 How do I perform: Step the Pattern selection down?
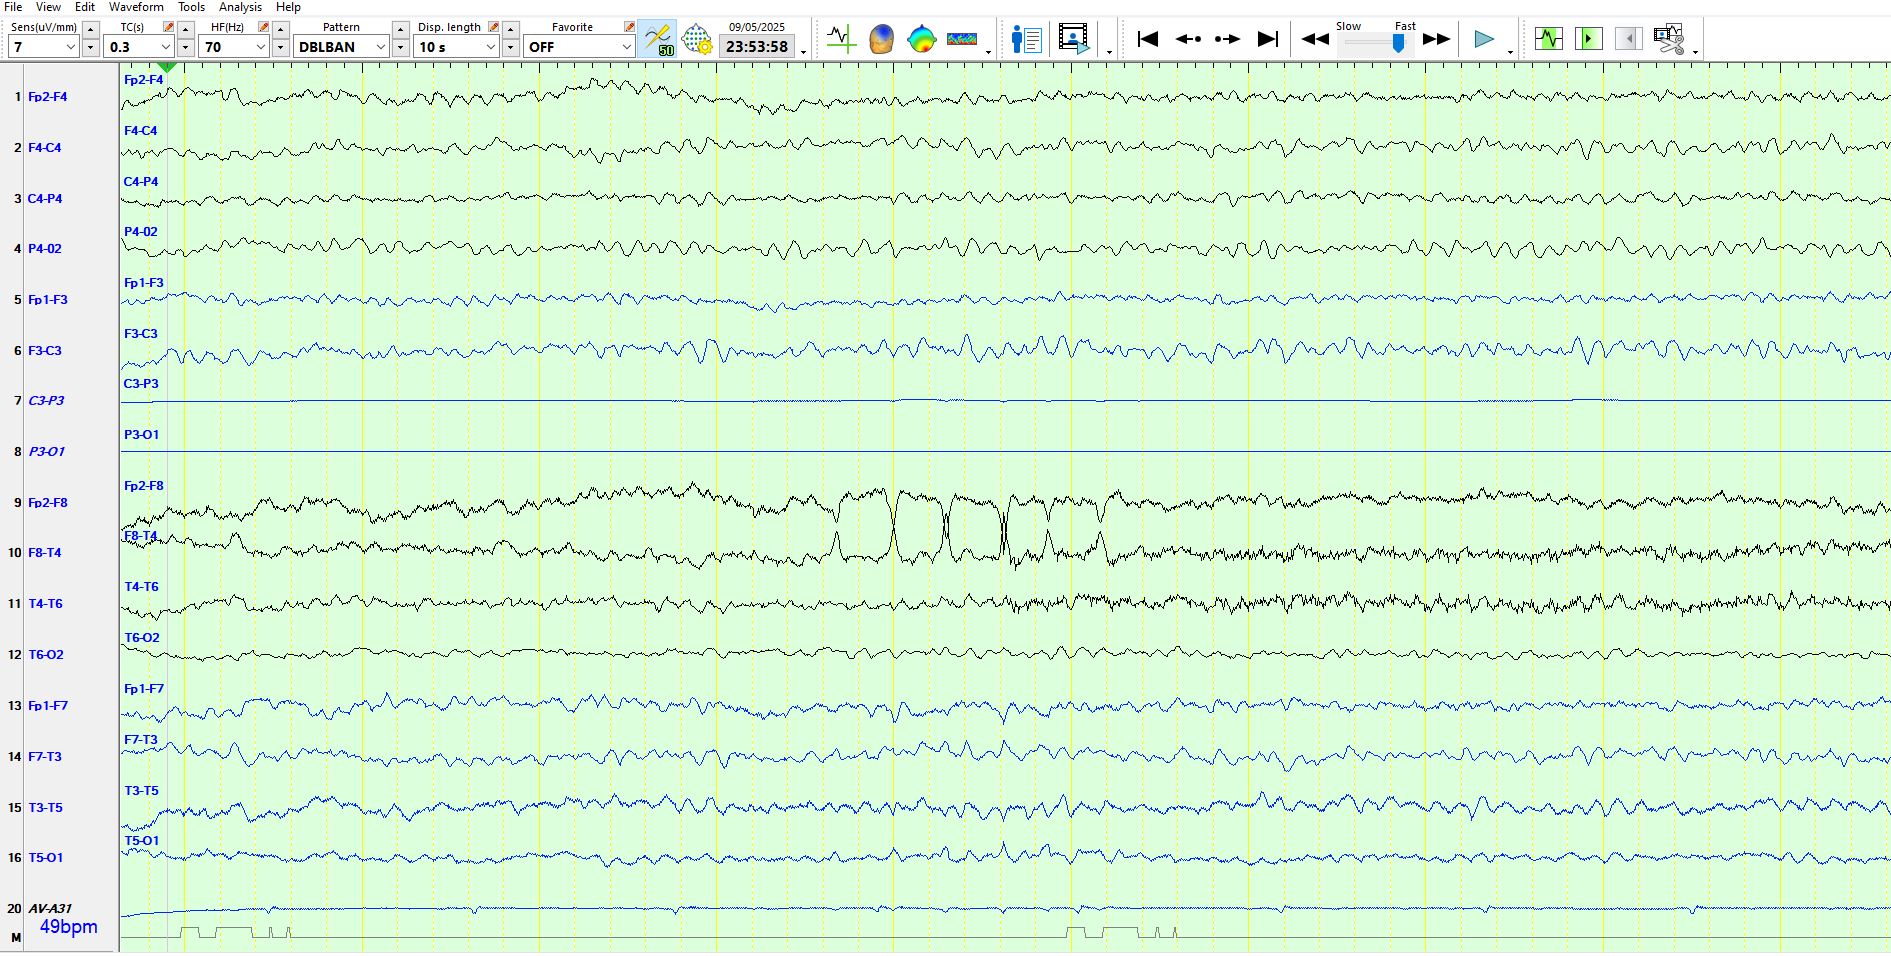(x=400, y=47)
